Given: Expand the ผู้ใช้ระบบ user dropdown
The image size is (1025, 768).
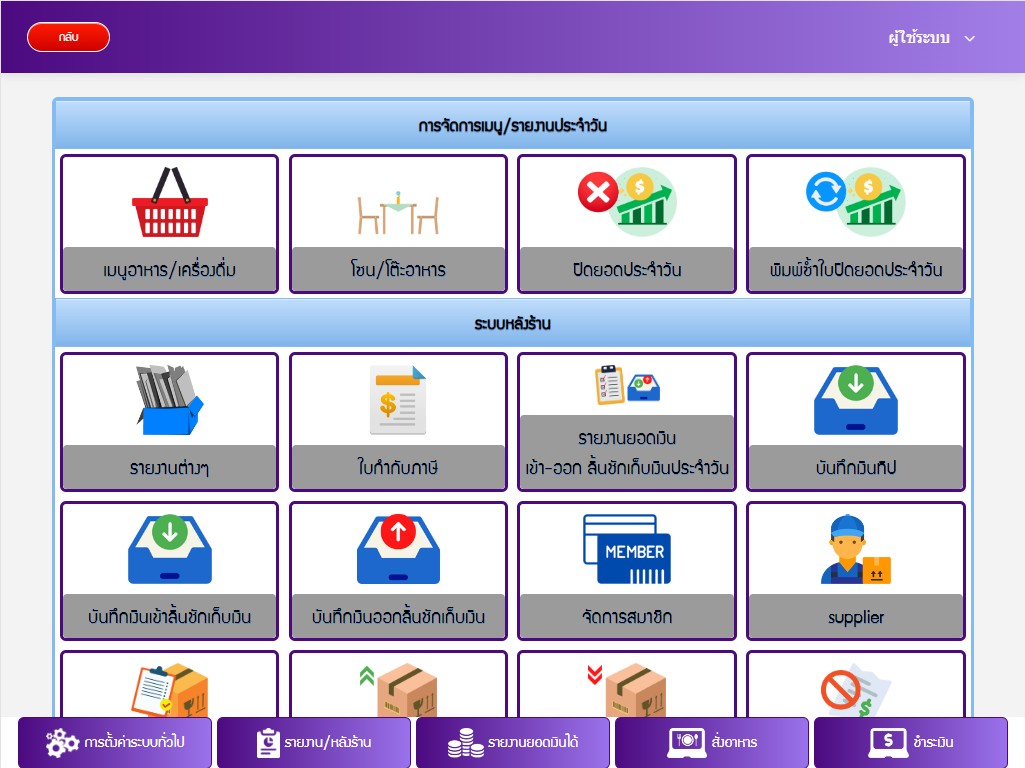Looking at the screenshot, I should 931,38.
